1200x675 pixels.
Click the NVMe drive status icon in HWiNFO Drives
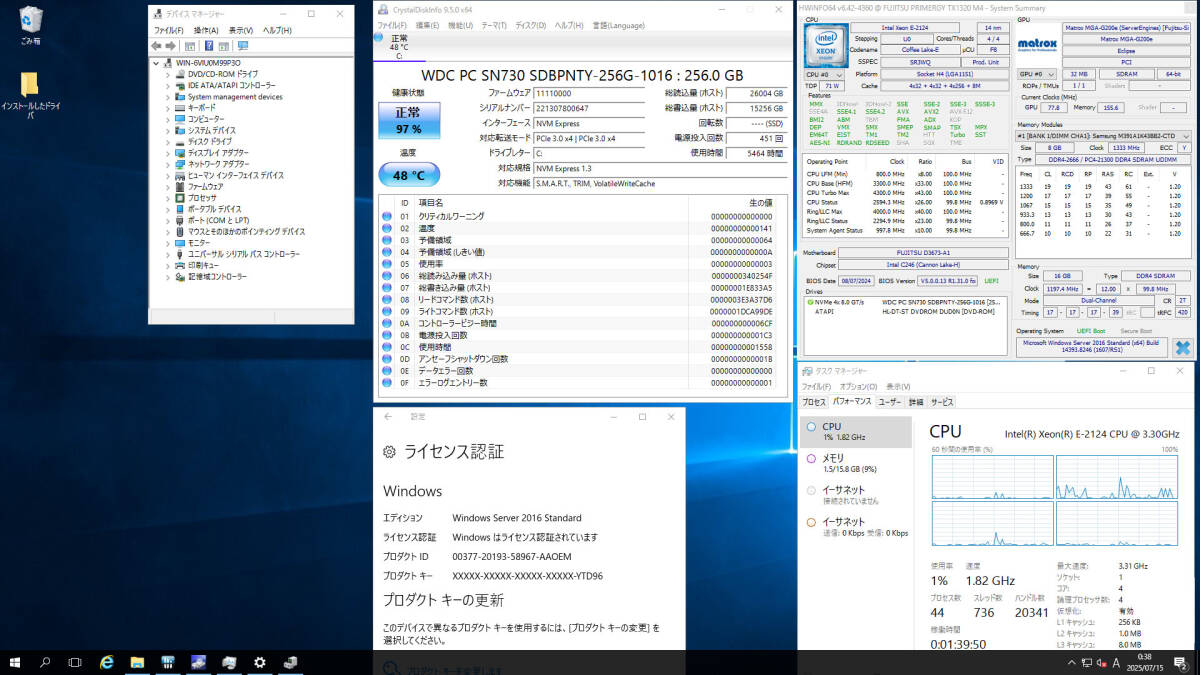click(x=810, y=301)
